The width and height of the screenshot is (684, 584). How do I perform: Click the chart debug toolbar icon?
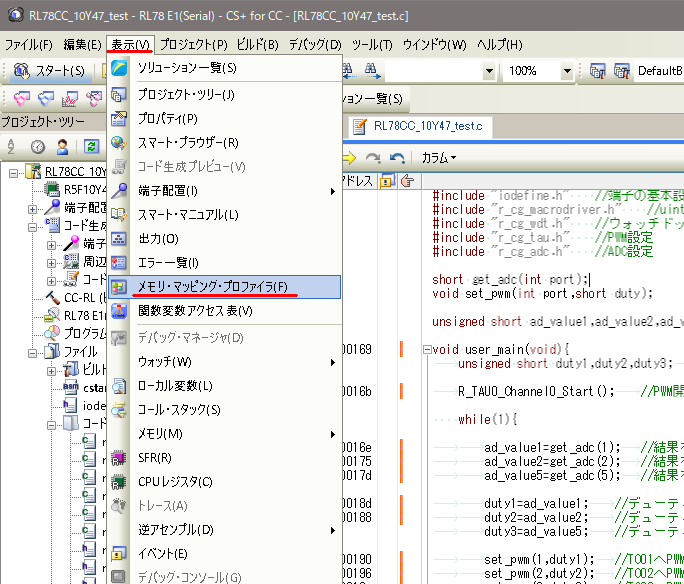pyautogui.click(x=69, y=99)
